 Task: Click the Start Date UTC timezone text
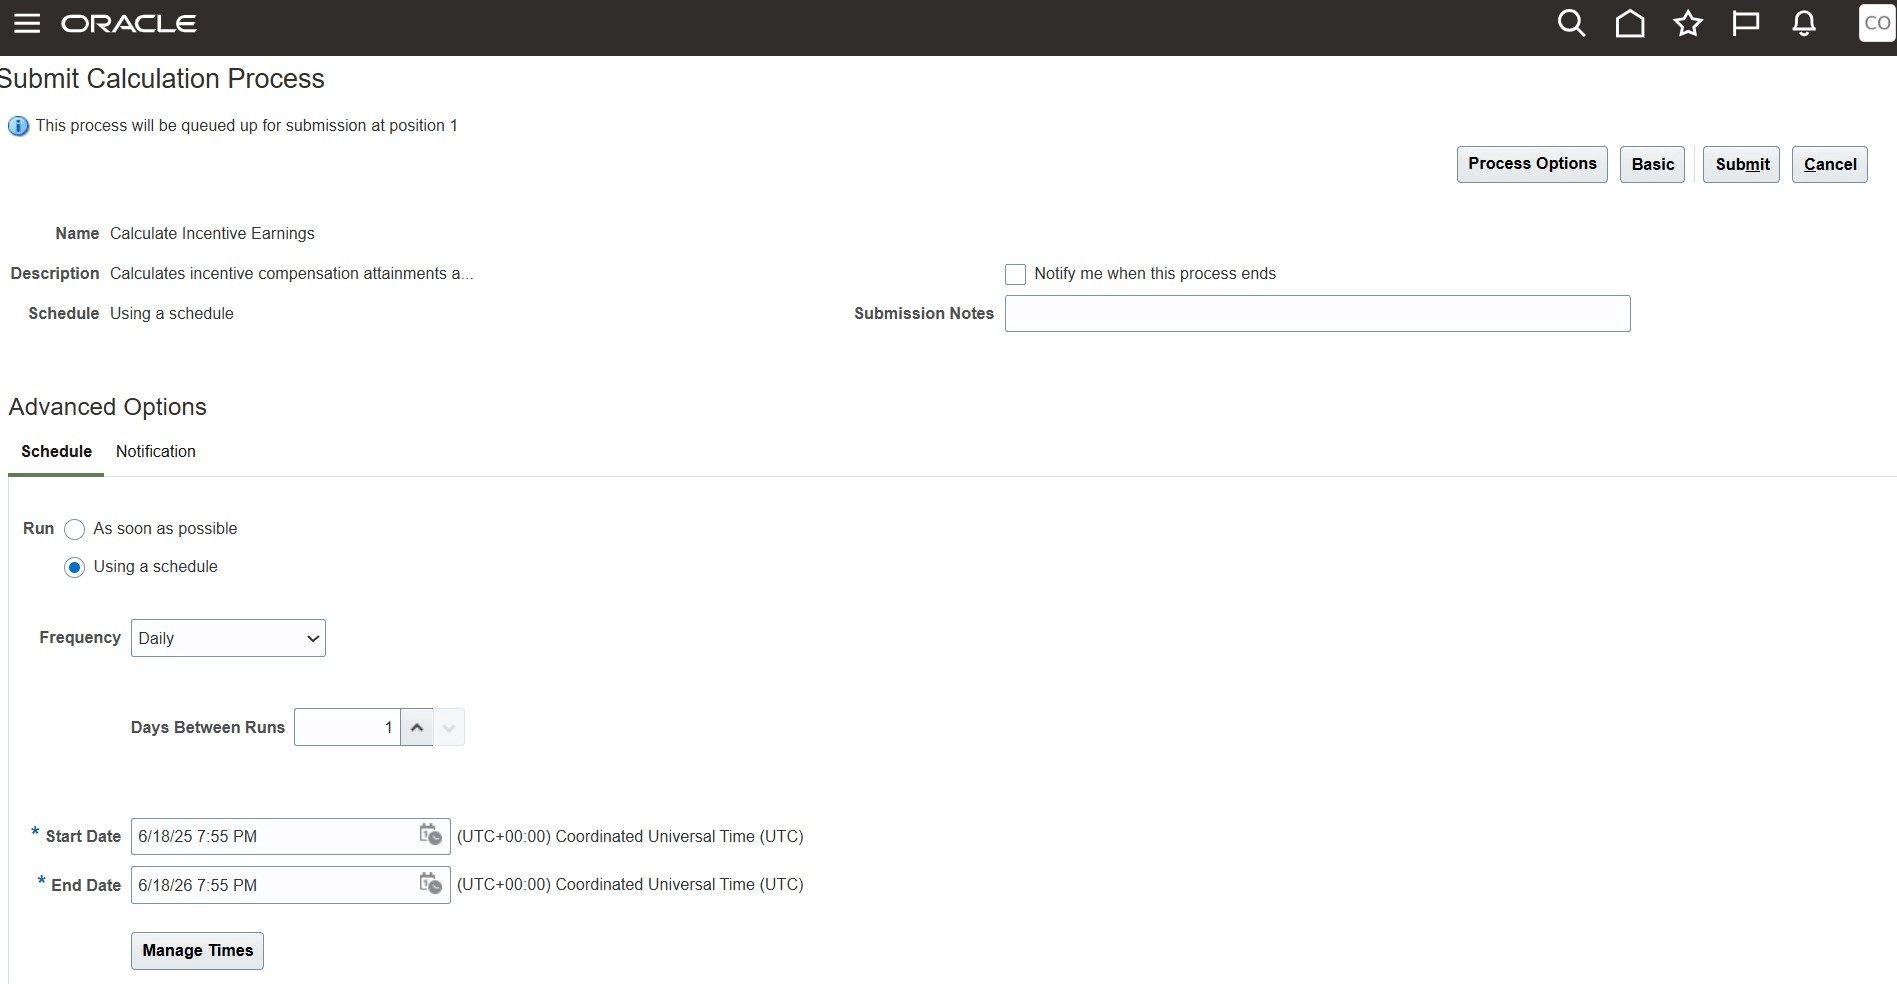coord(630,836)
